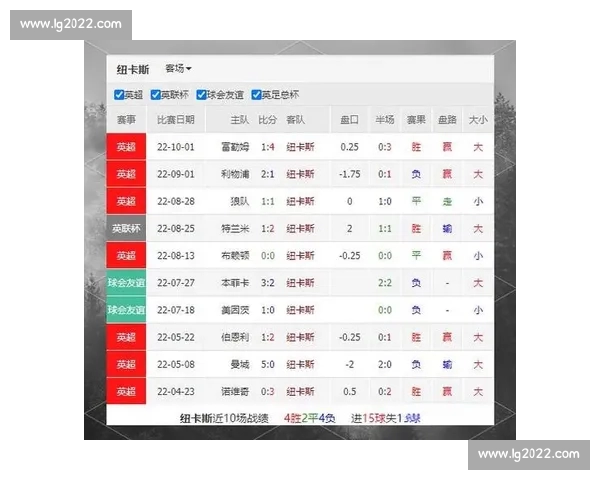
Task: Toggle the 英足总杯 checkbox
Action: (x=256, y=95)
